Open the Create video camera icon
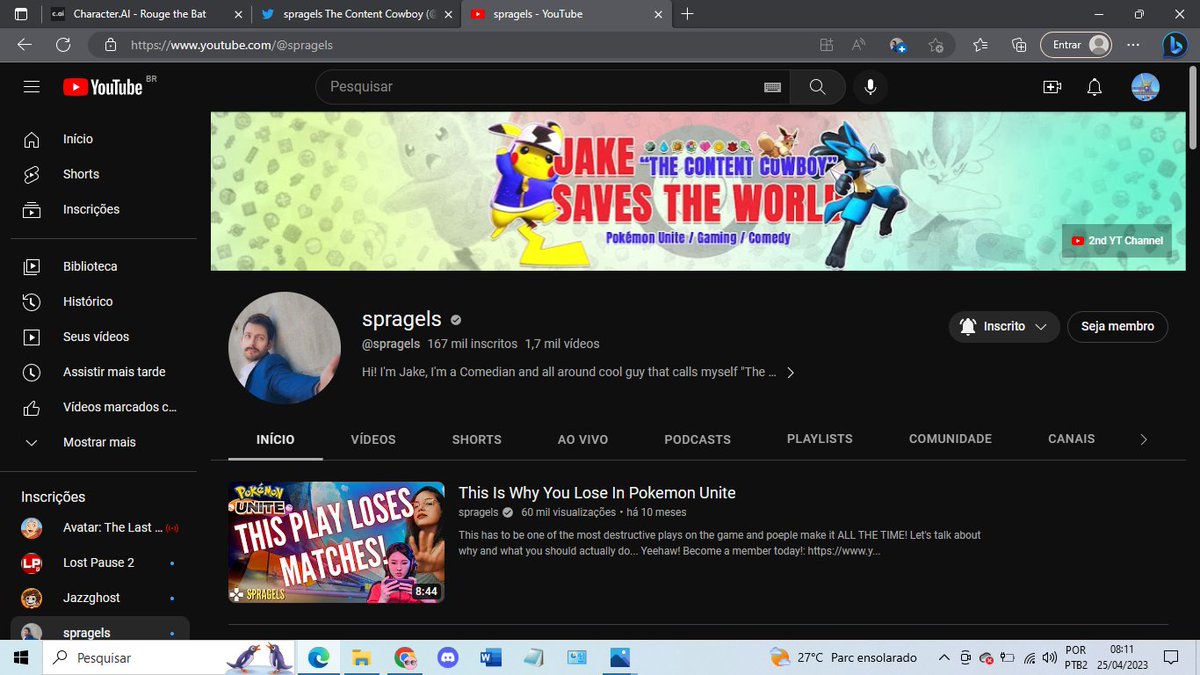This screenshot has height=675, width=1200. 1052,87
